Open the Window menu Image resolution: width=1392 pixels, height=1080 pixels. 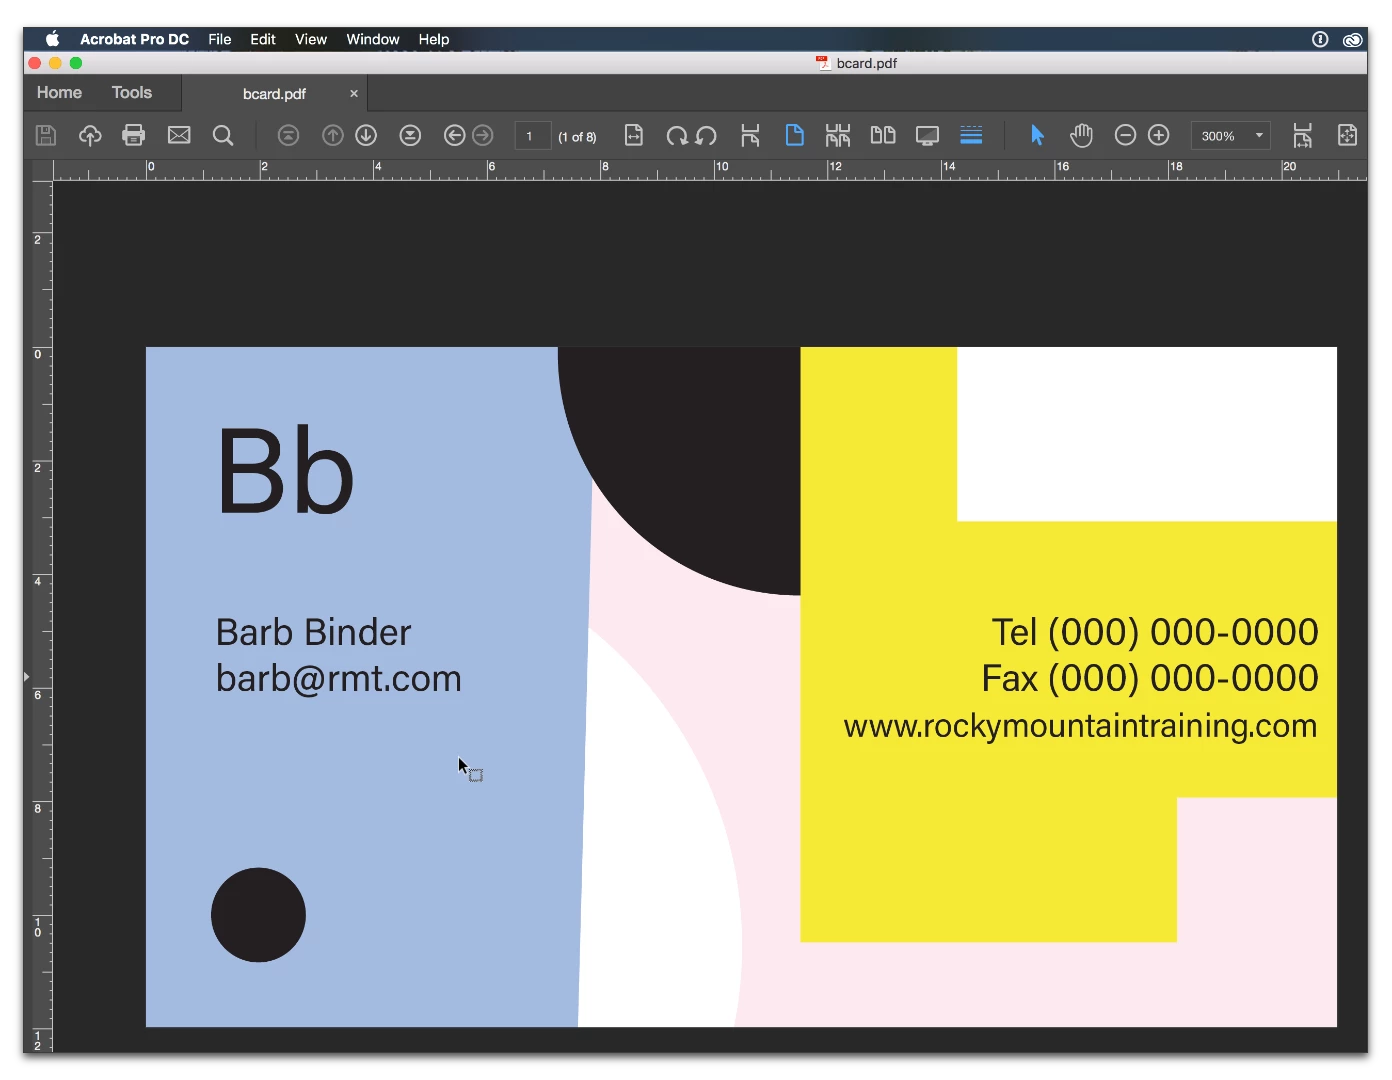[x=373, y=39]
